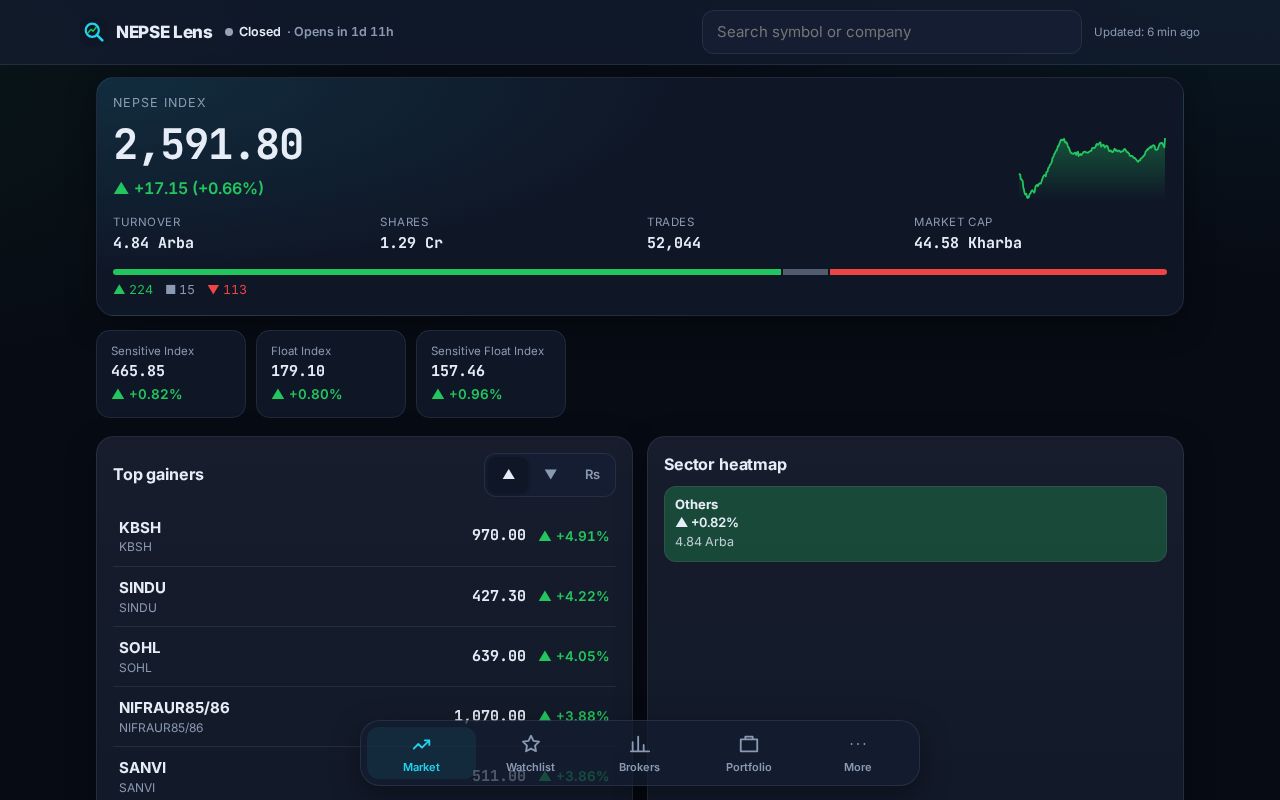1280x800 pixels.
Task: Switch to the Brokers tab
Action: click(x=639, y=753)
